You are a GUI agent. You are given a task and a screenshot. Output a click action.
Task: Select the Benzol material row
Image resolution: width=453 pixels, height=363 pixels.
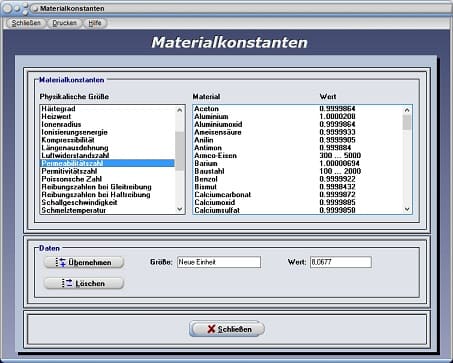pos(298,179)
